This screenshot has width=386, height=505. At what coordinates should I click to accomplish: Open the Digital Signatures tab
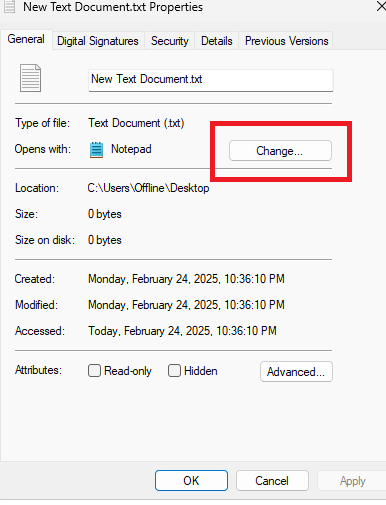[x=98, y=41]
